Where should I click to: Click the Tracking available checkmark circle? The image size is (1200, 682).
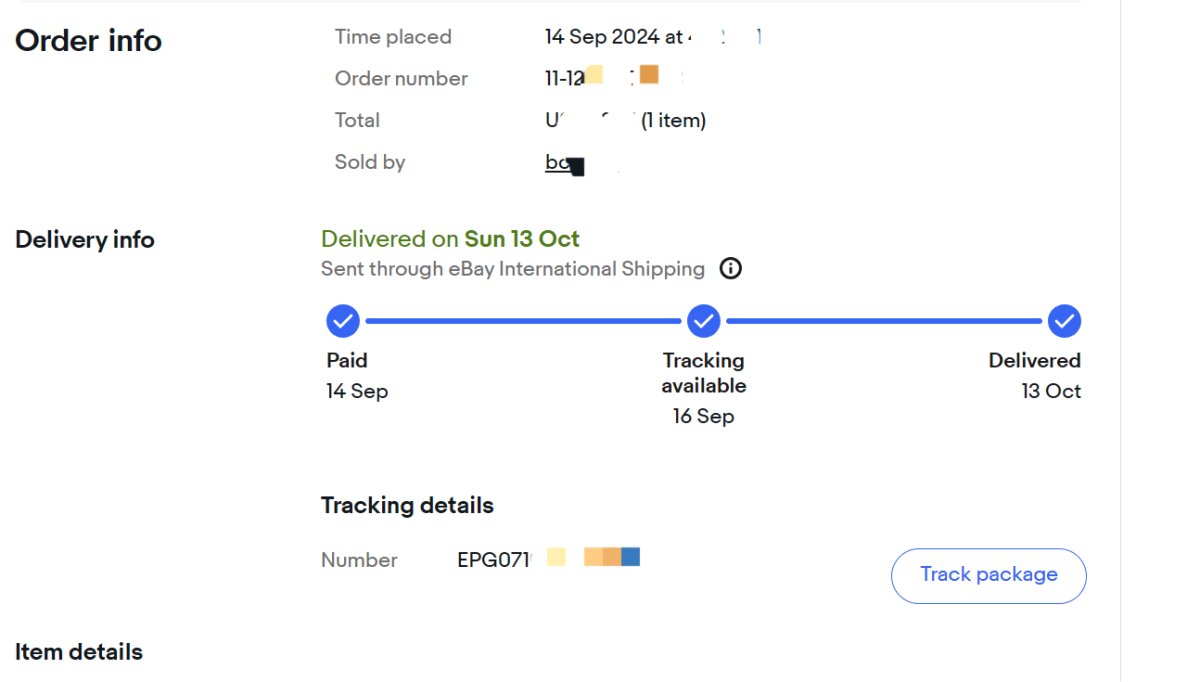704,321
